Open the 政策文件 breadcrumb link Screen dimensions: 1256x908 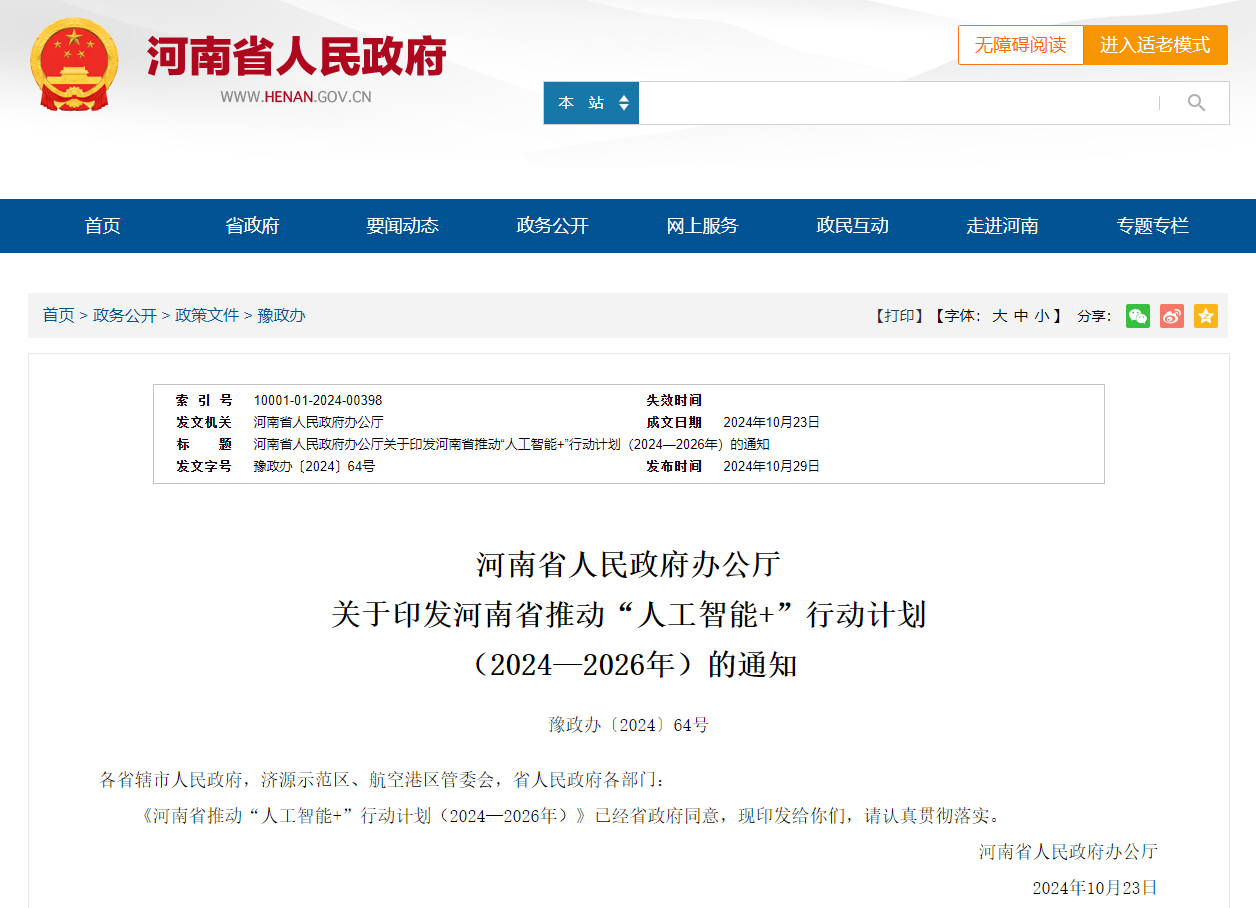(x=207, y=315)
